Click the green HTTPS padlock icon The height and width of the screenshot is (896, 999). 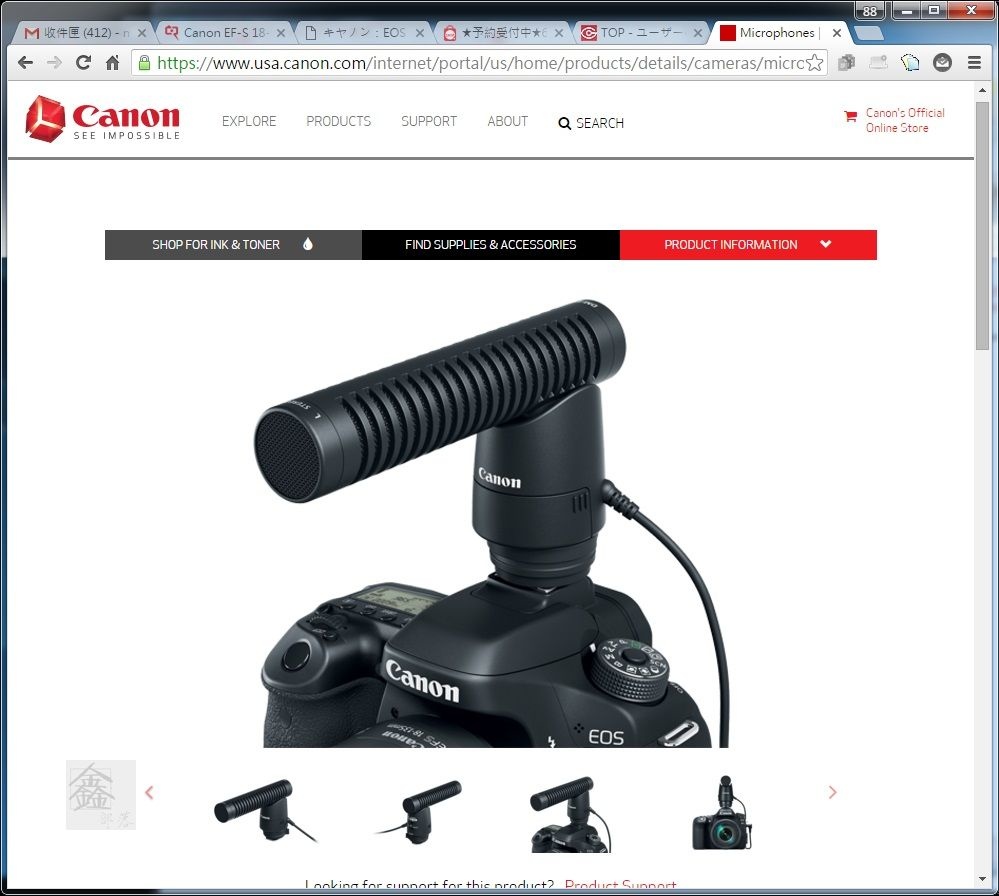click(x=145, y=62)
